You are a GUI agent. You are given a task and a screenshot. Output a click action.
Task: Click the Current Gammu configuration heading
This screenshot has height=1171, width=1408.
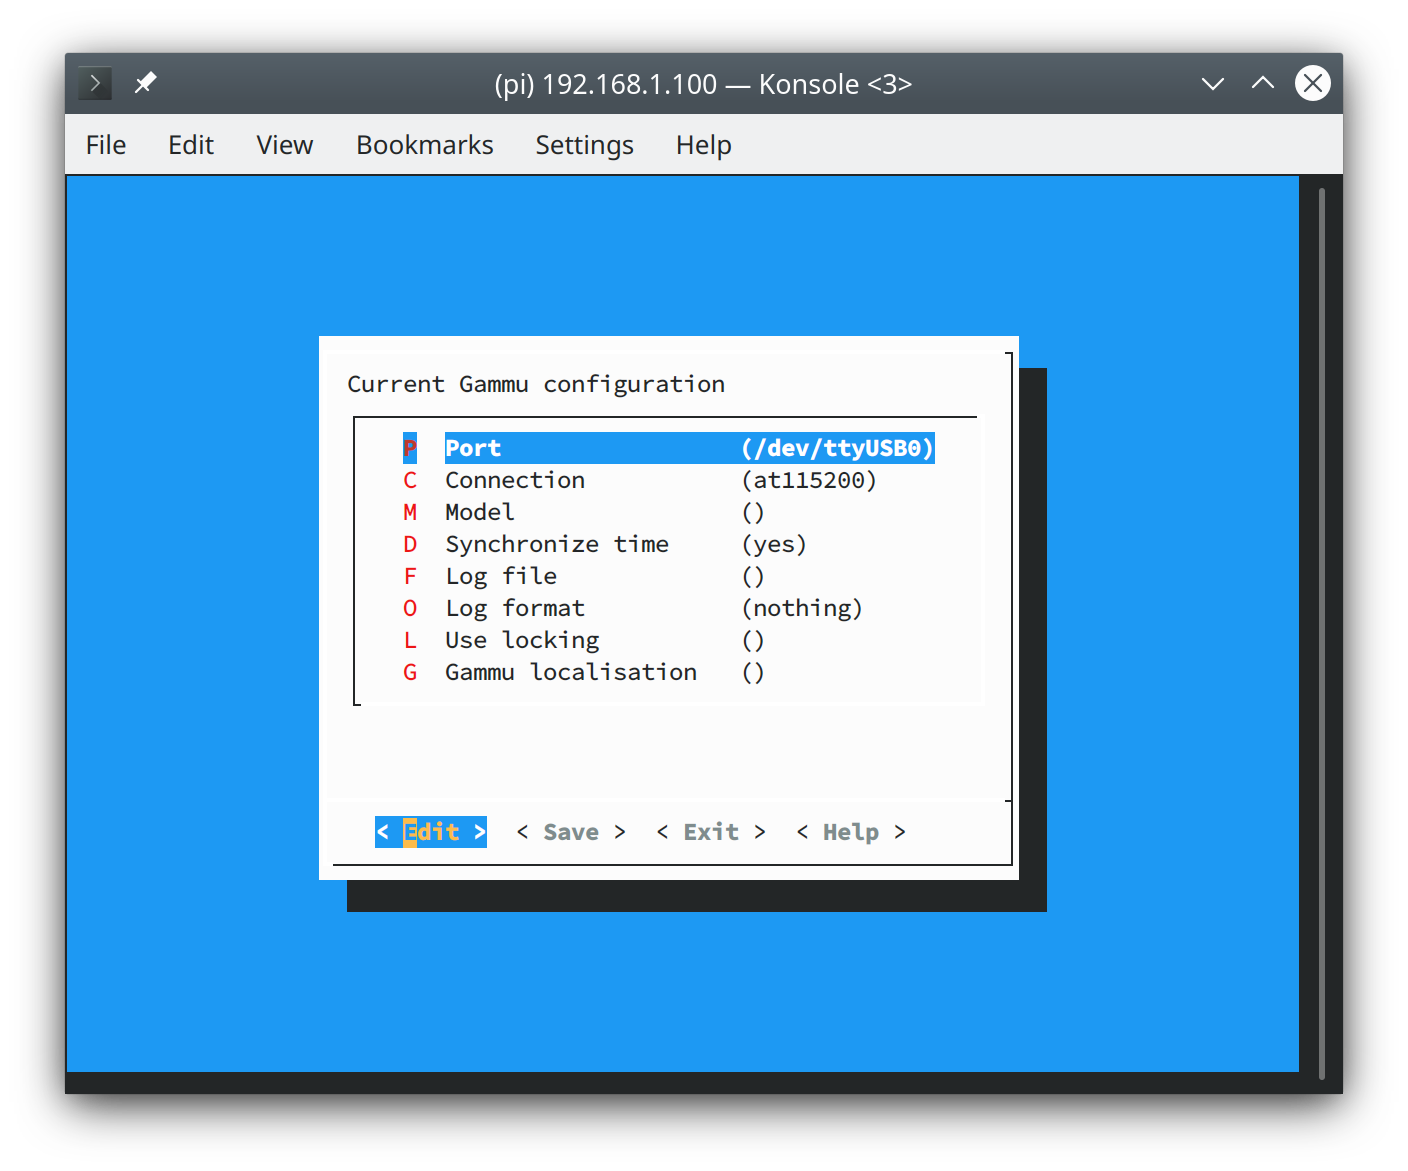[536, 384]
